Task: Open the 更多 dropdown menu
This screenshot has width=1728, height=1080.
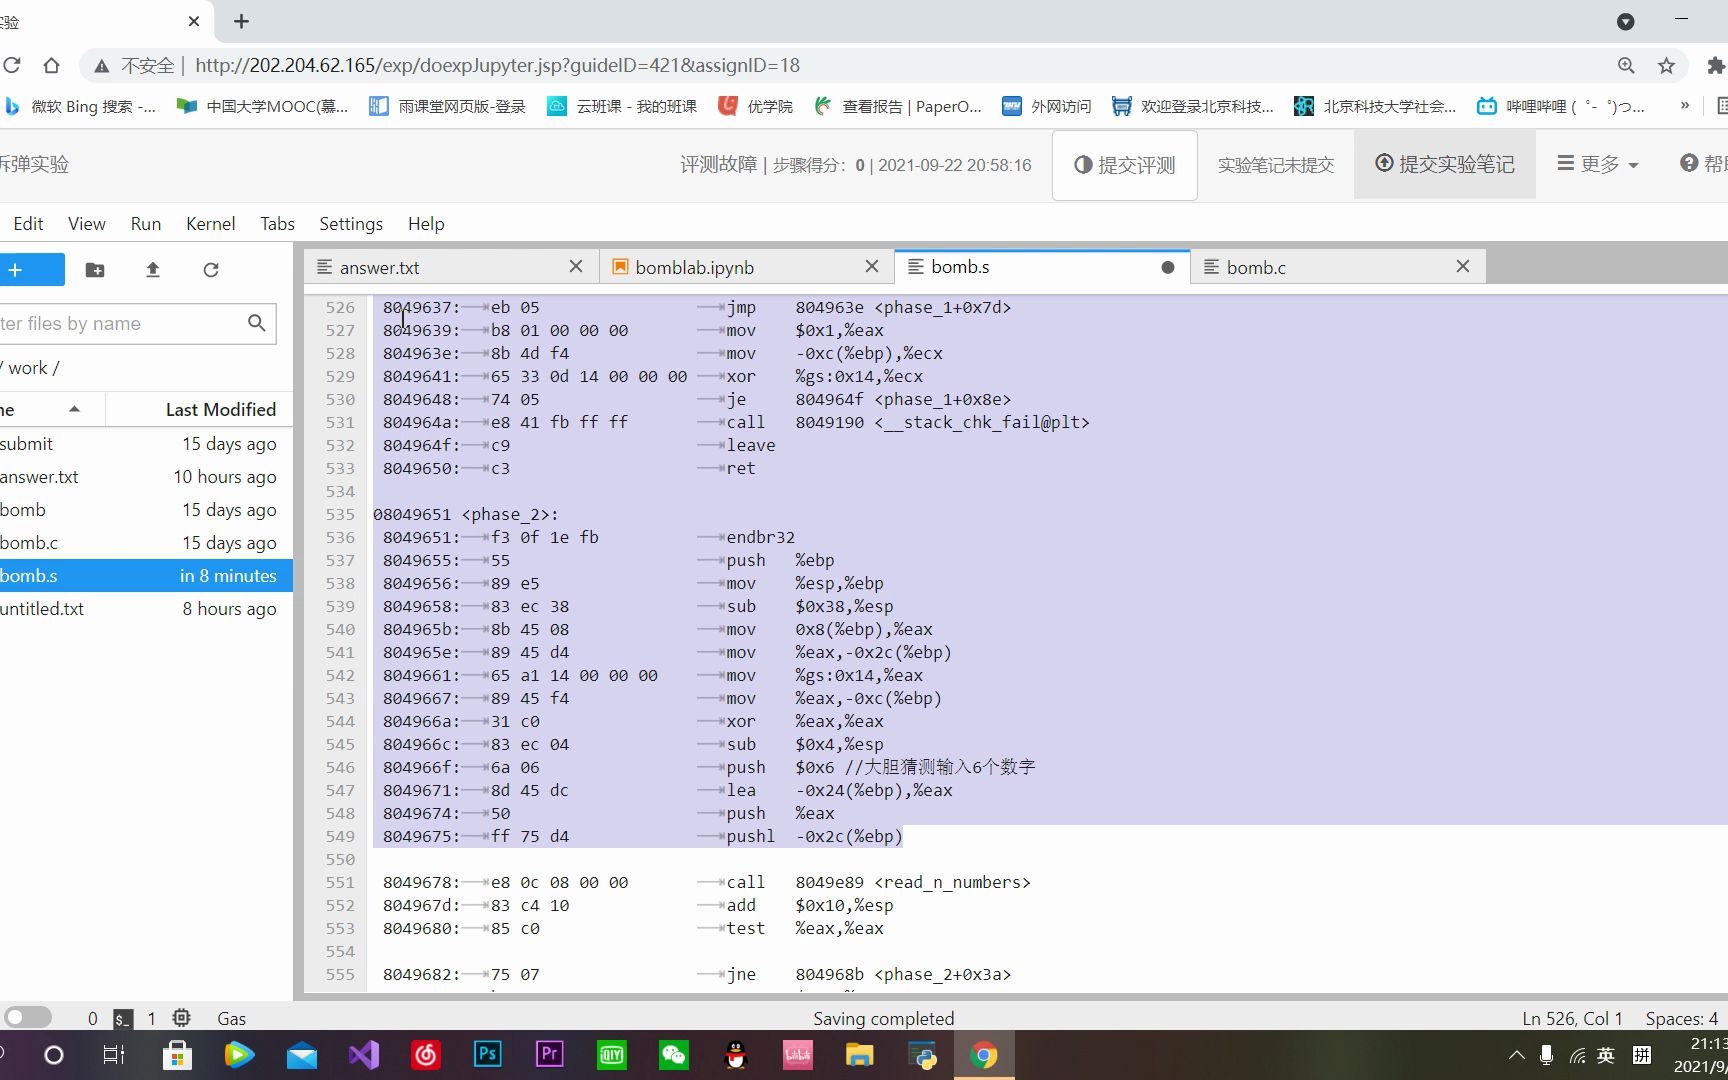Action: pyautogui.click(x=1598, y=164)
